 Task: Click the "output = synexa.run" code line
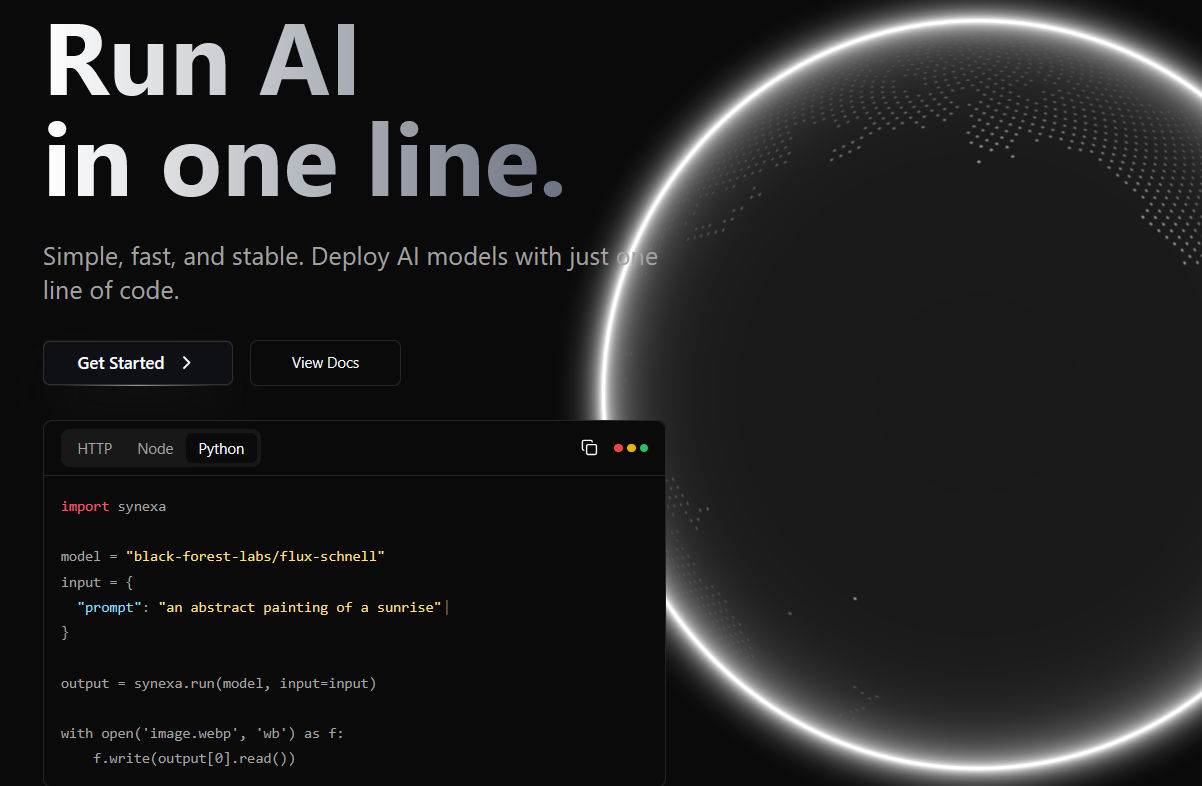click(218, 684)
